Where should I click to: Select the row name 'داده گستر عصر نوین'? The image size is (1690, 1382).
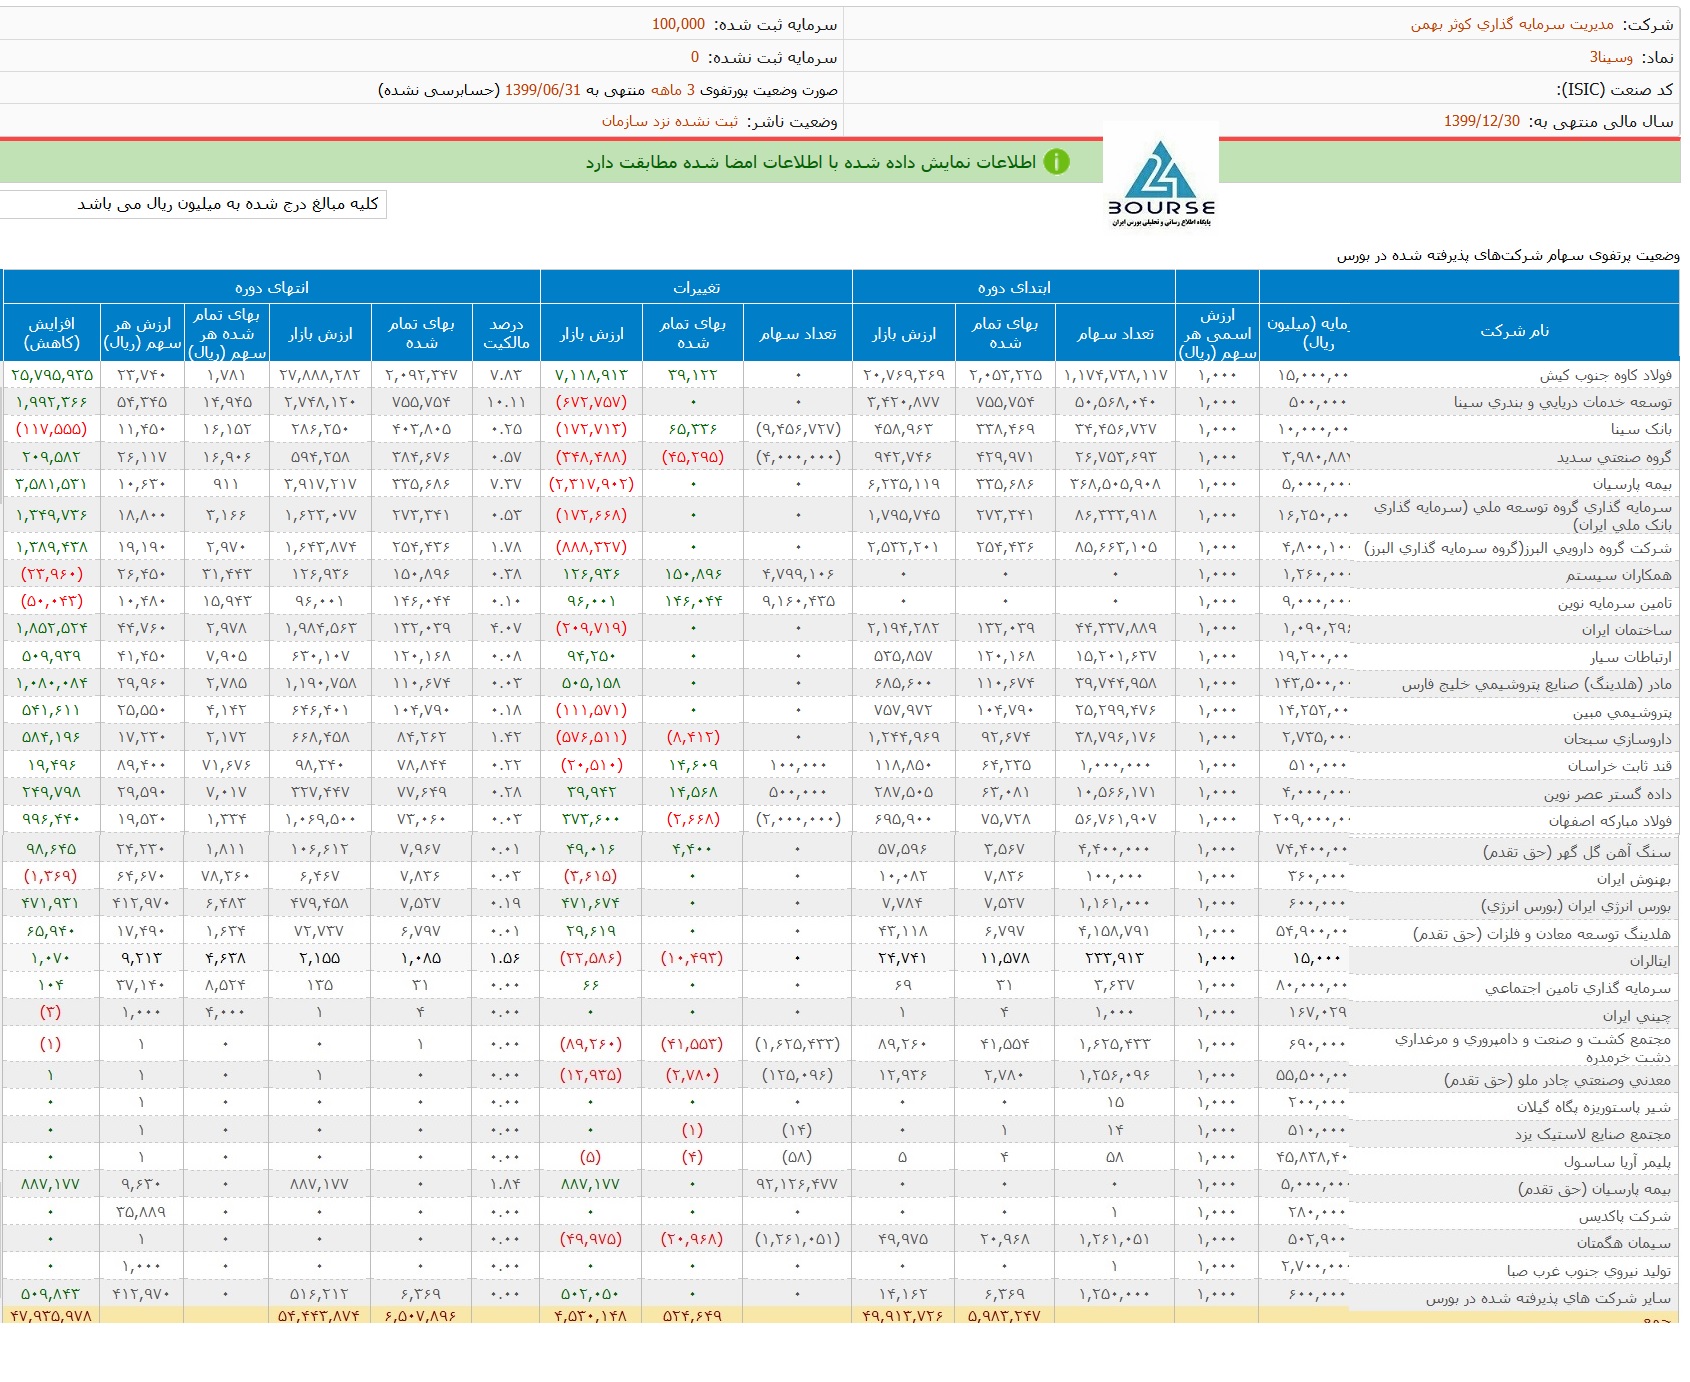1607,794
